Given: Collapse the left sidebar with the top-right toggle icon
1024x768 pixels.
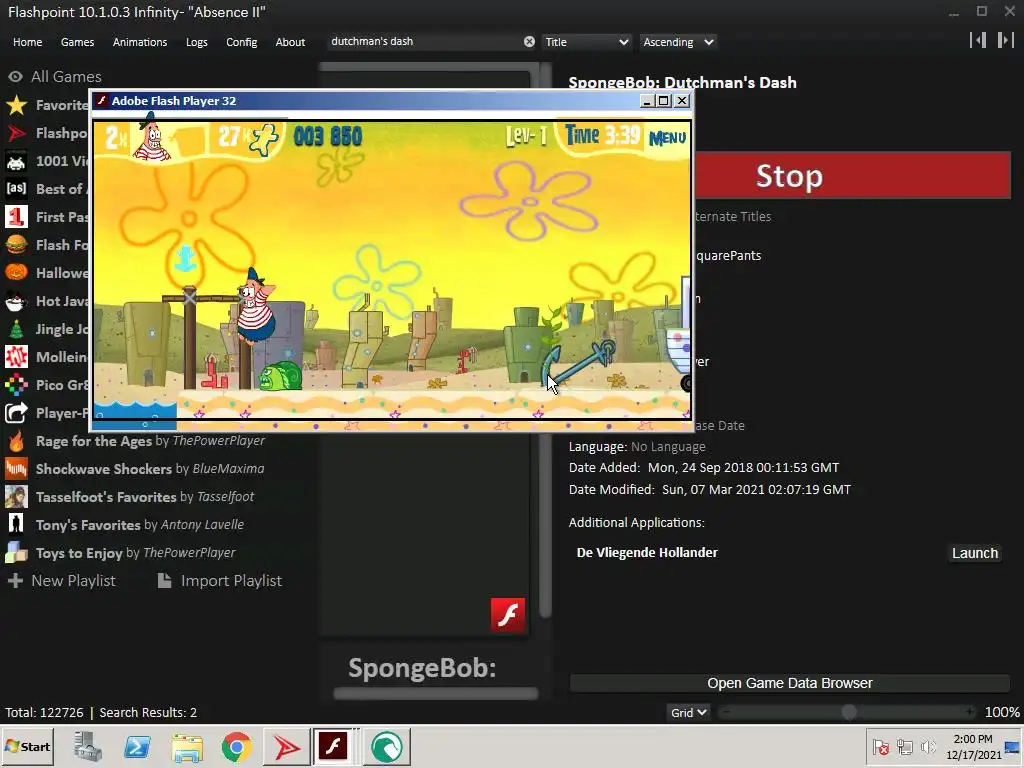Looking at the screenshot, I should pyautogui.click(x=978, y=40).
